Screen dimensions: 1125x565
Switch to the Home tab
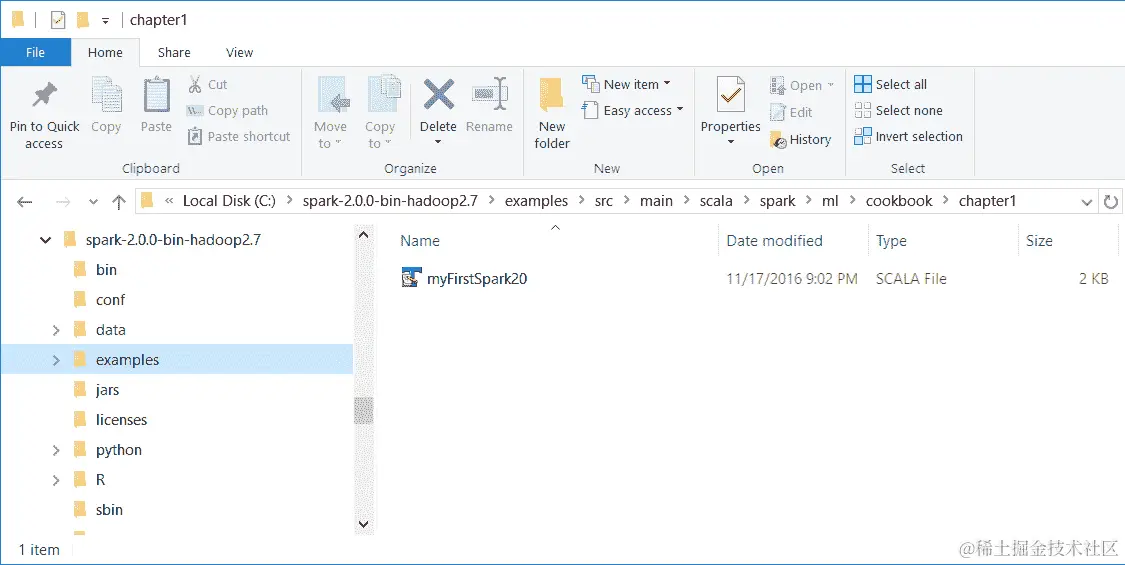(x=105, y=52)
